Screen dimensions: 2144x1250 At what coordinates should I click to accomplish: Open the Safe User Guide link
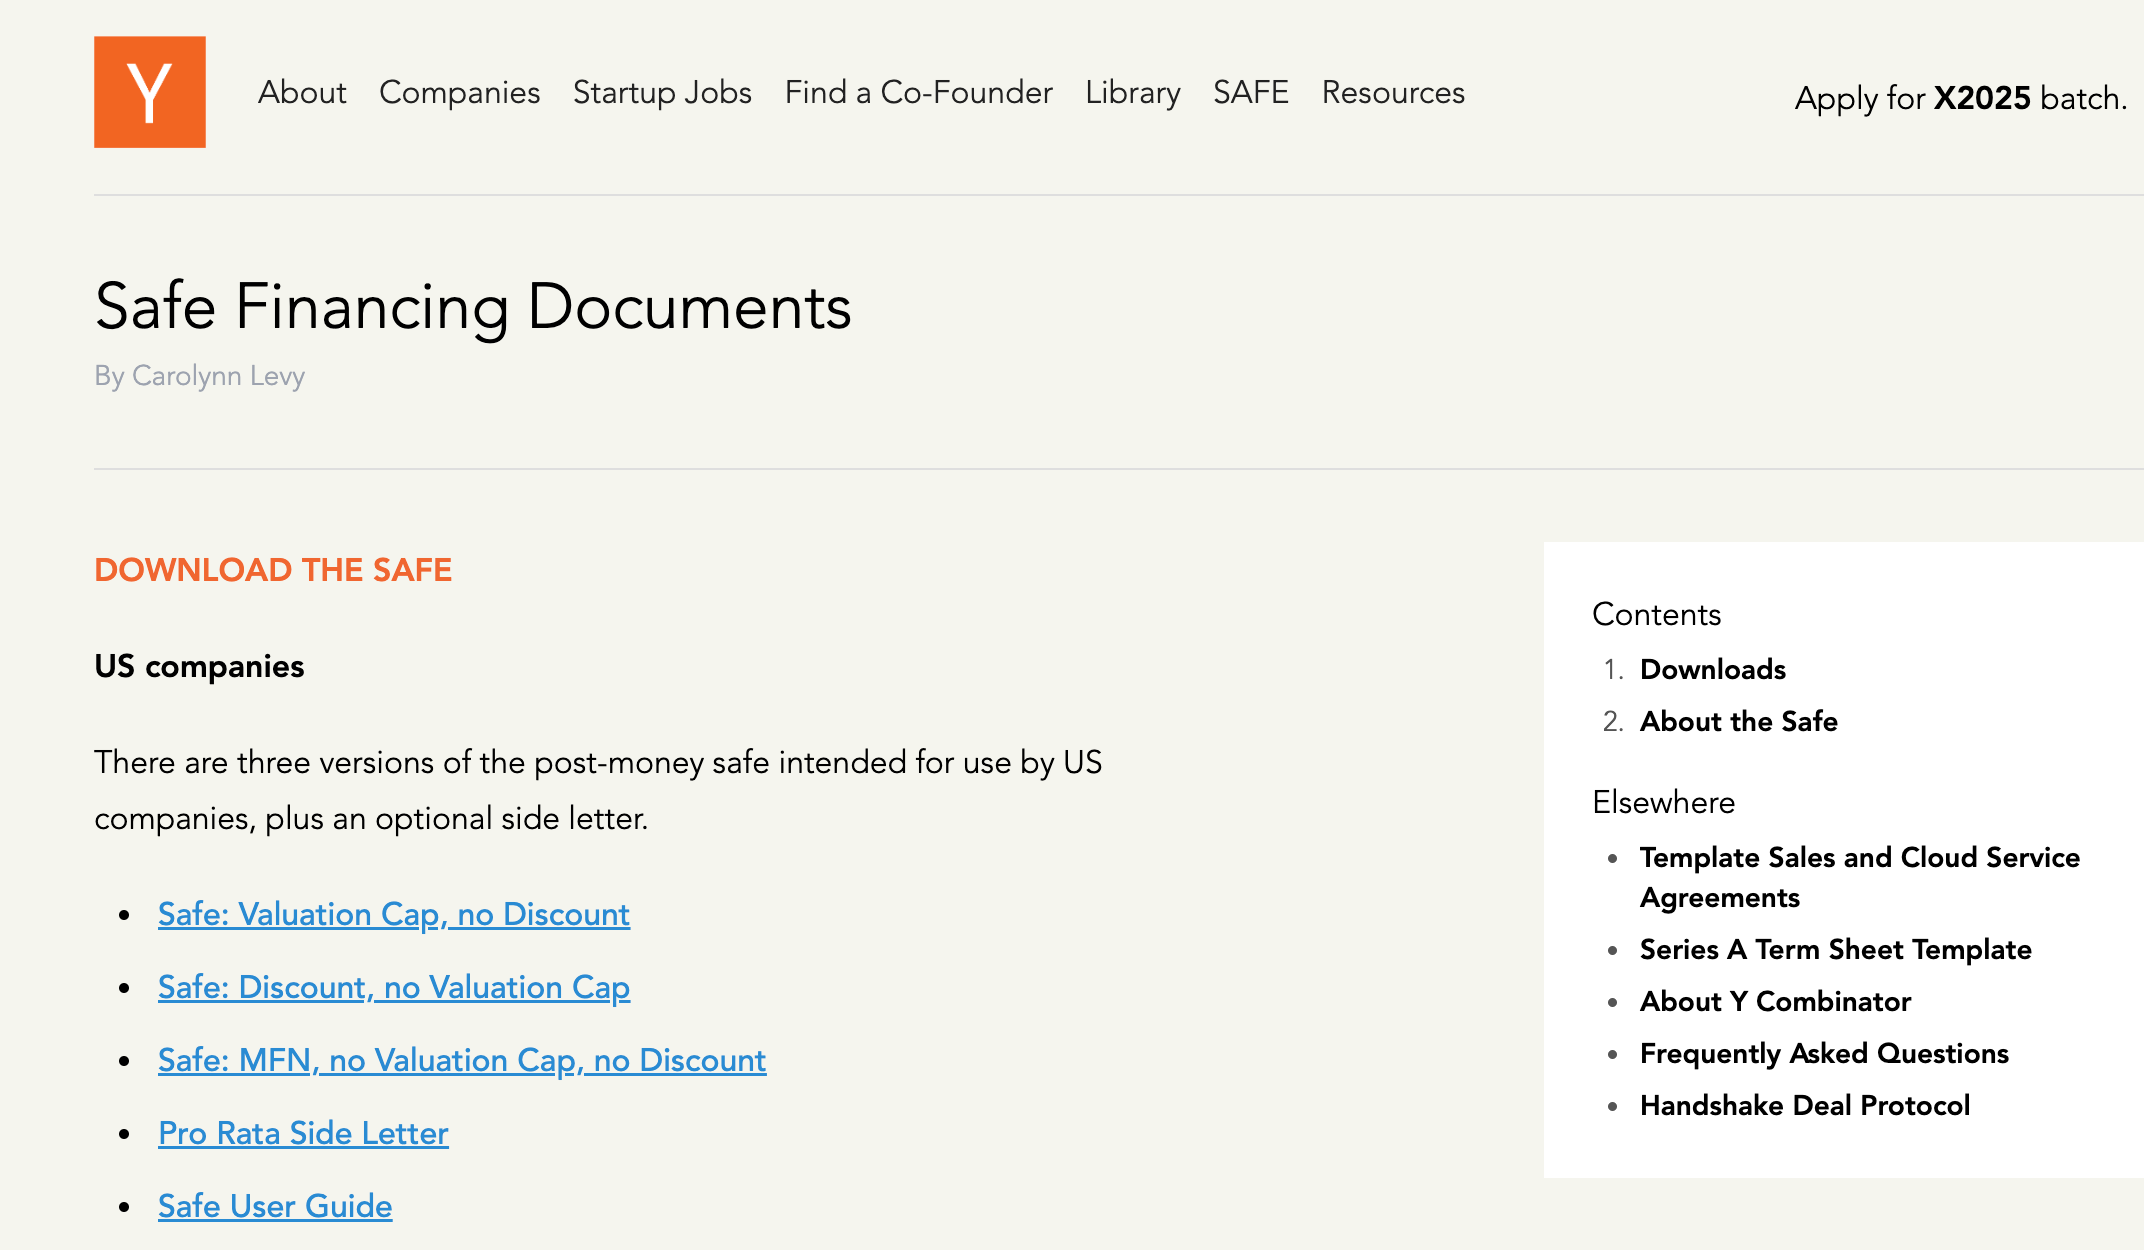275,1206
